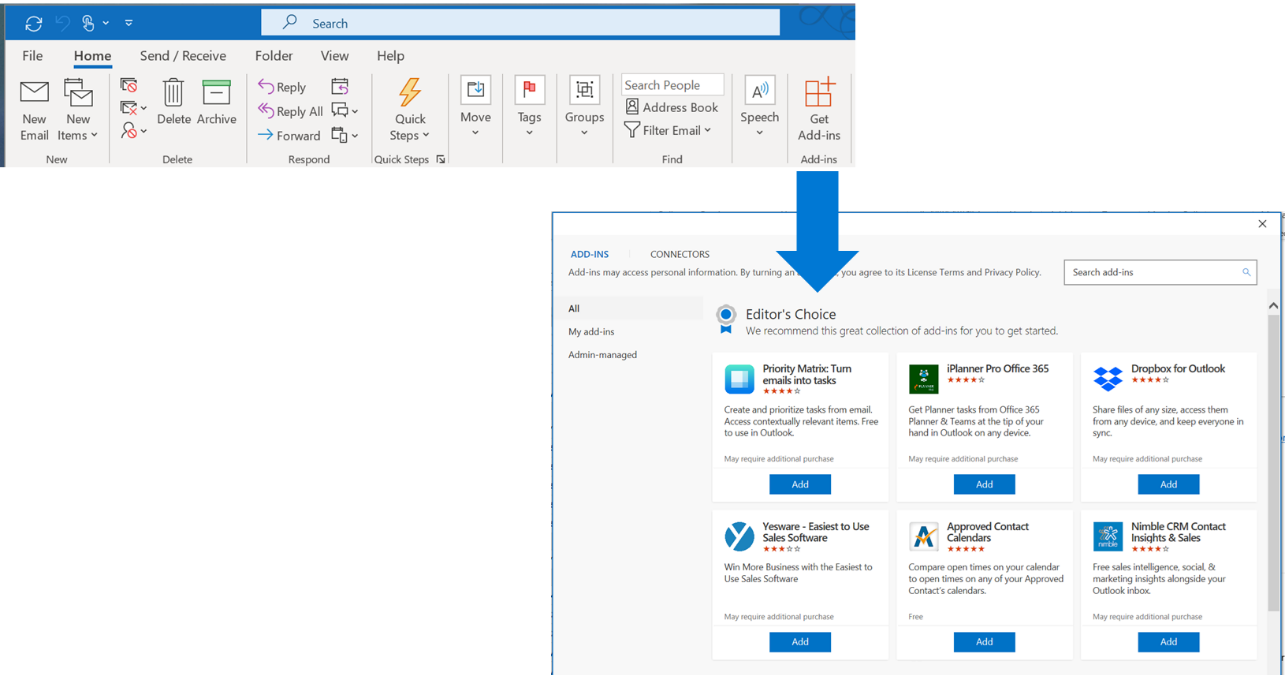Open the Dropbox for Outlook title
The width and height of the screenshot is (1285, 675).
[1178, 369]
